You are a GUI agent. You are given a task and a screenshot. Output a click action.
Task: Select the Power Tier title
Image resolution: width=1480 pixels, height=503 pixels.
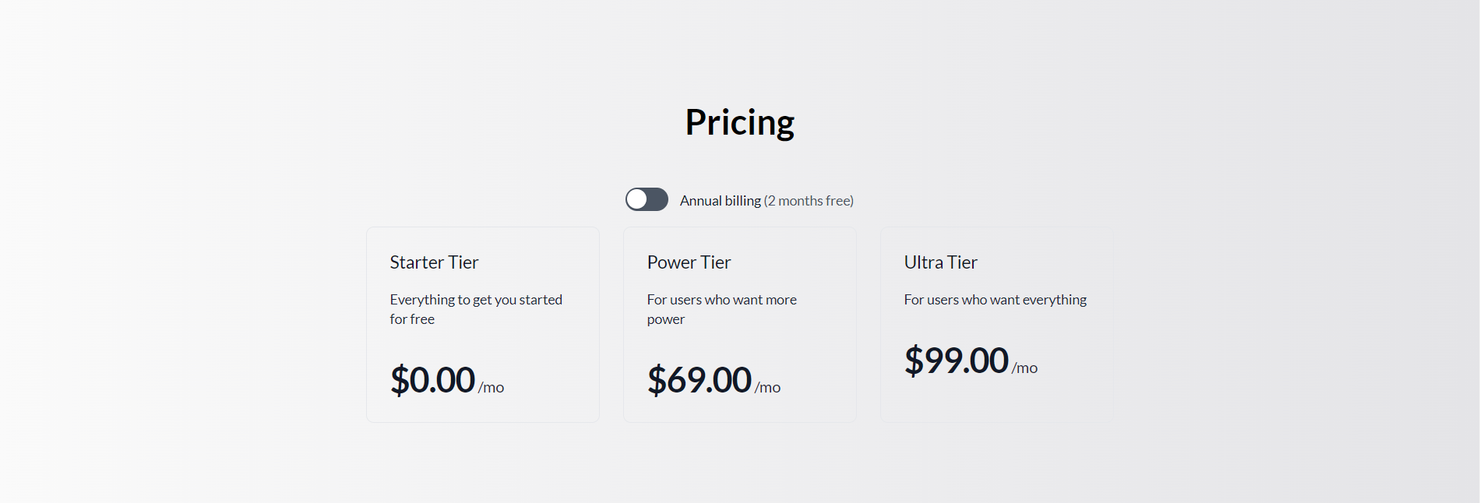pos(689,262)
